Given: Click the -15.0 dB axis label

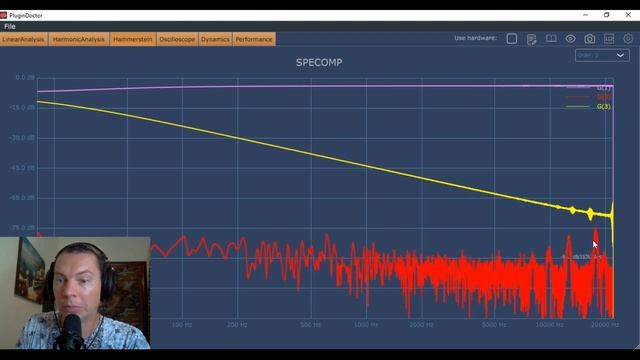Looking at the screenshot, I should pos(22,107).
